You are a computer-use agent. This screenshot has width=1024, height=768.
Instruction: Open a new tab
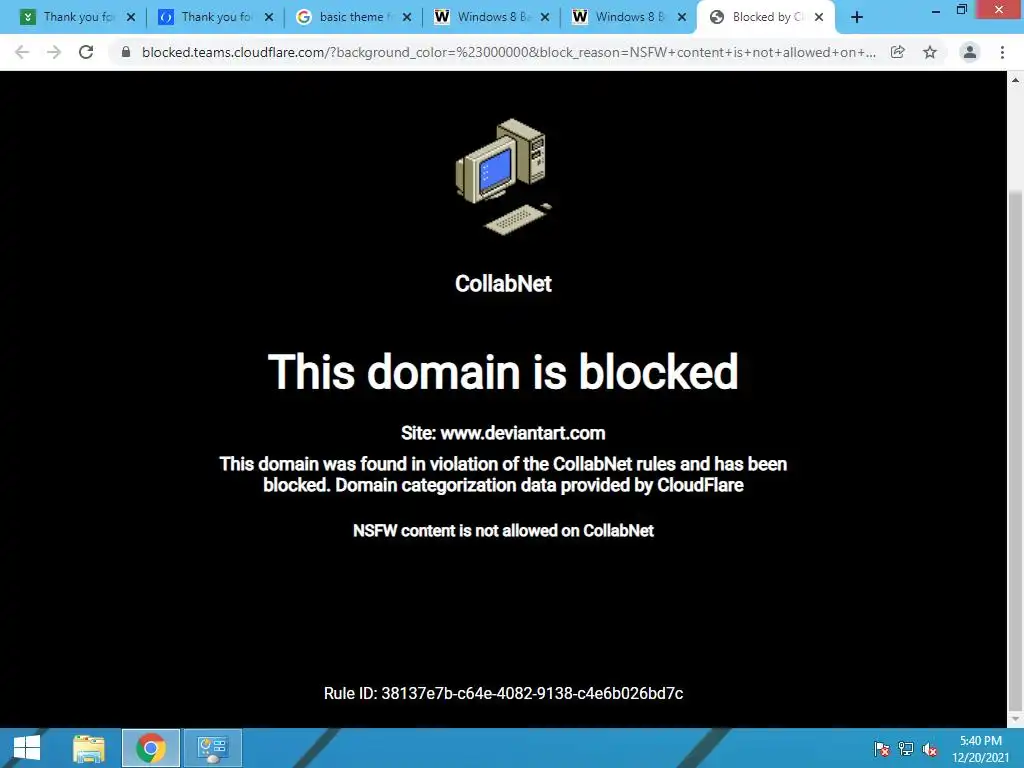pyautogui.click(x=857, y=18)
